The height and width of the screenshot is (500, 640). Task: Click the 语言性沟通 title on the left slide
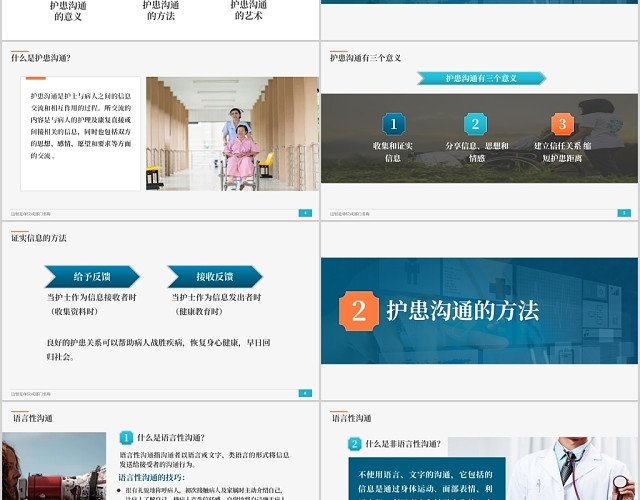[33, 418]
